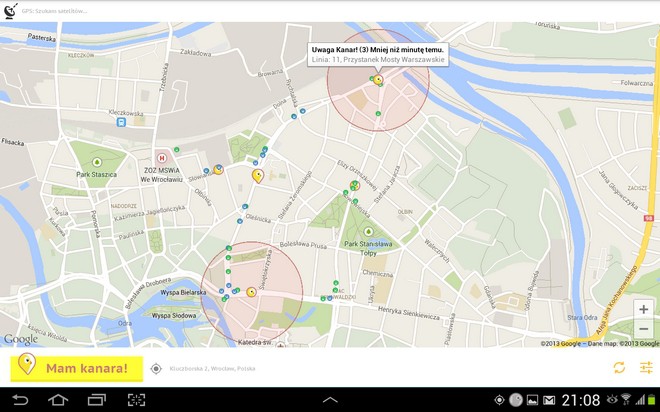Open the Google logo link on map
Viewport: 660px width, 412px height.
click(20, 340)
